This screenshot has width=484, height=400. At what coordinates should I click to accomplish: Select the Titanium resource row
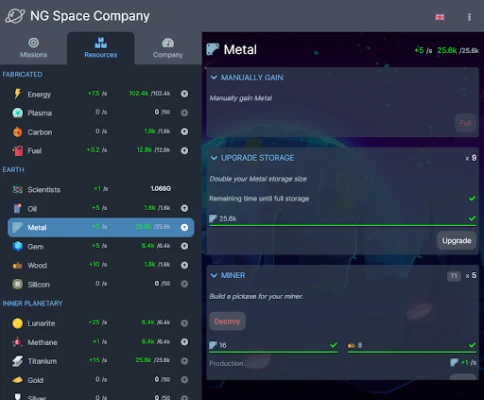tap(101, 361)
